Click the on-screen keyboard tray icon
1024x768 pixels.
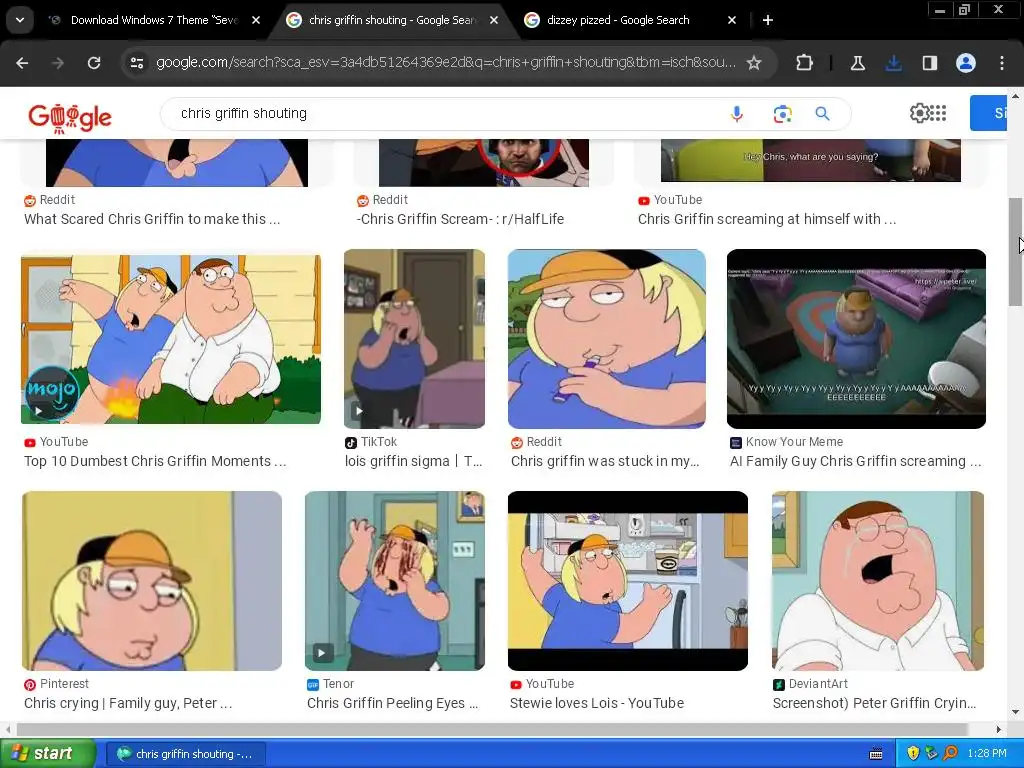(876, 754)
